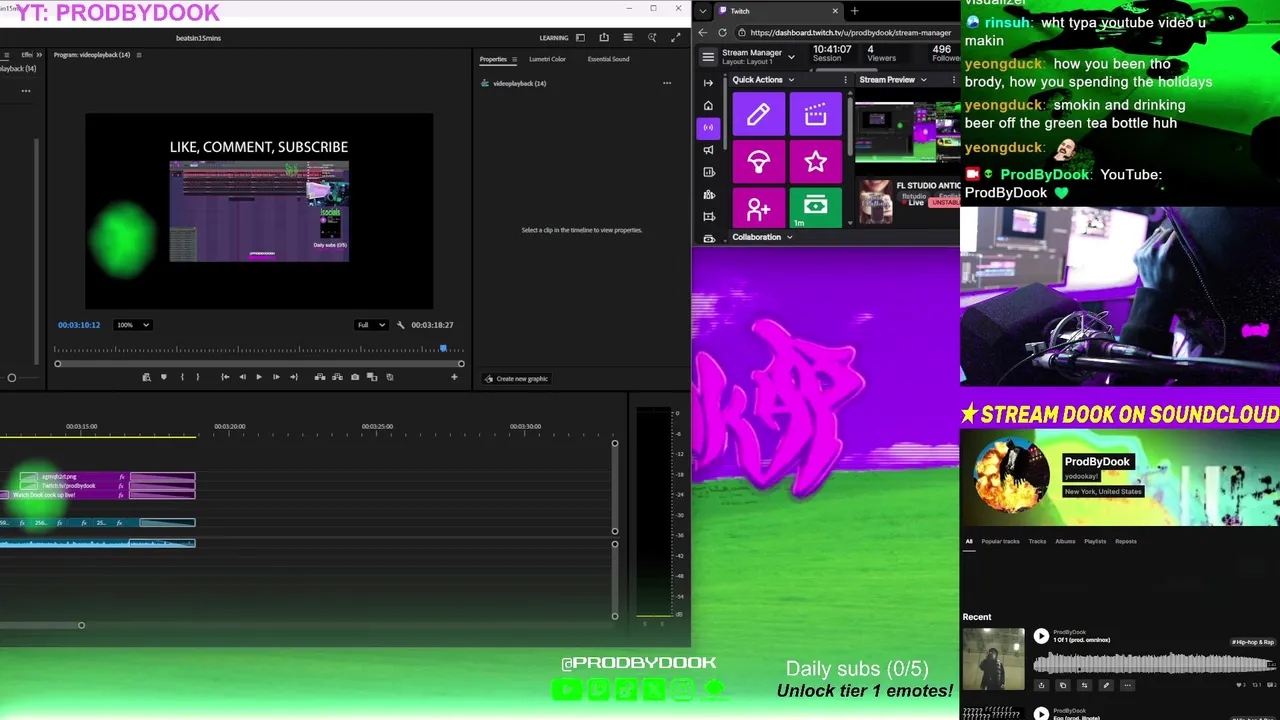Screen dimensions: 1280x720
Task: Mark Out point in Program monitor
Action: pos(198,377)
